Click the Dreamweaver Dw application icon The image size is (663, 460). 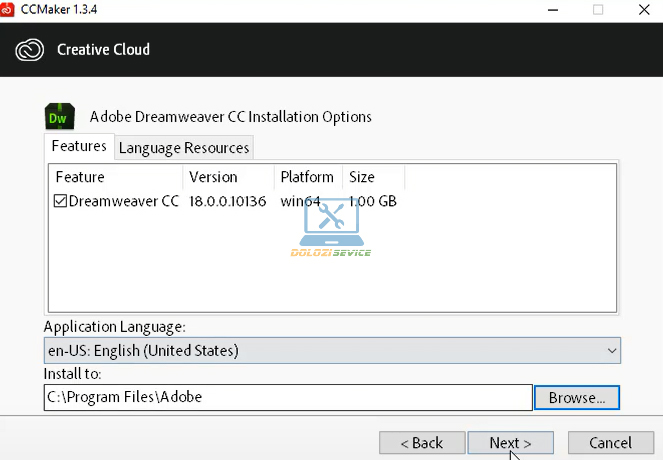pos(60,117)
